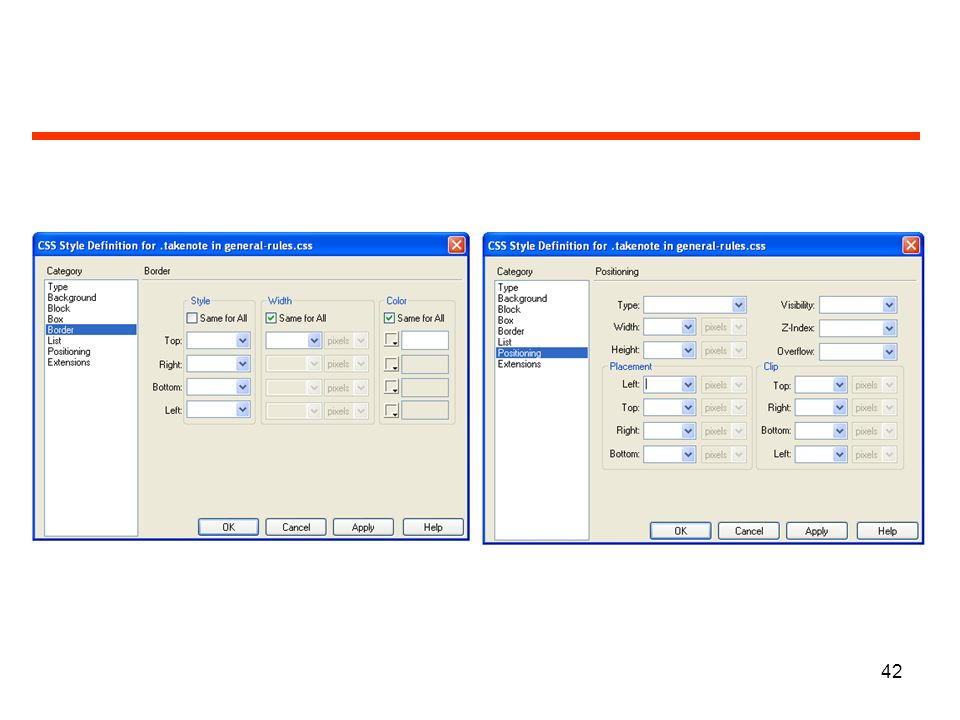Open the Placement Bottom dropdown
The width and height of the screenshot is (960, 720).
(x=688, y=454)
